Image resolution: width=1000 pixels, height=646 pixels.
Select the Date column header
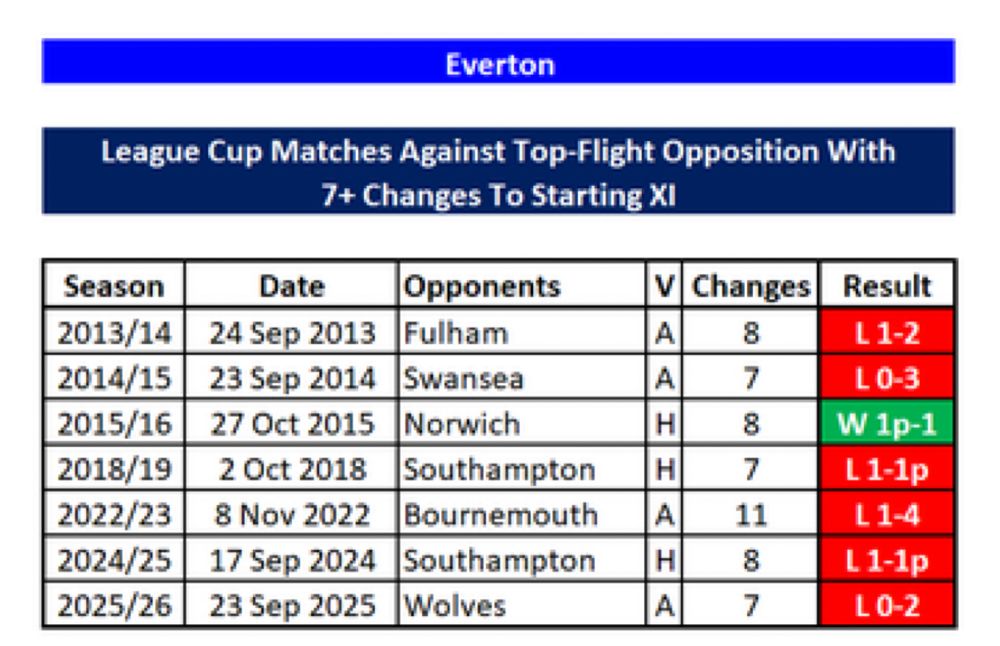coord(291,287)
